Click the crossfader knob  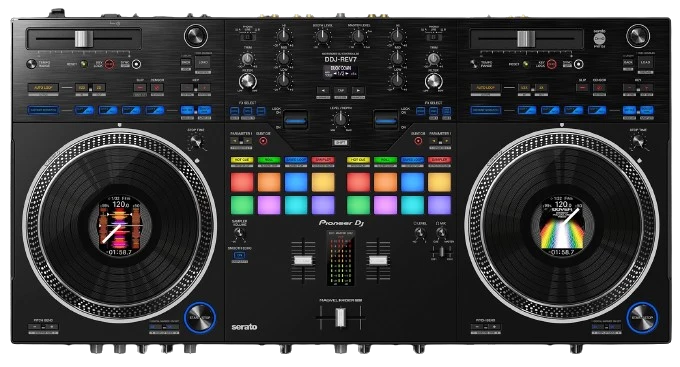click(x=340, y=318)
